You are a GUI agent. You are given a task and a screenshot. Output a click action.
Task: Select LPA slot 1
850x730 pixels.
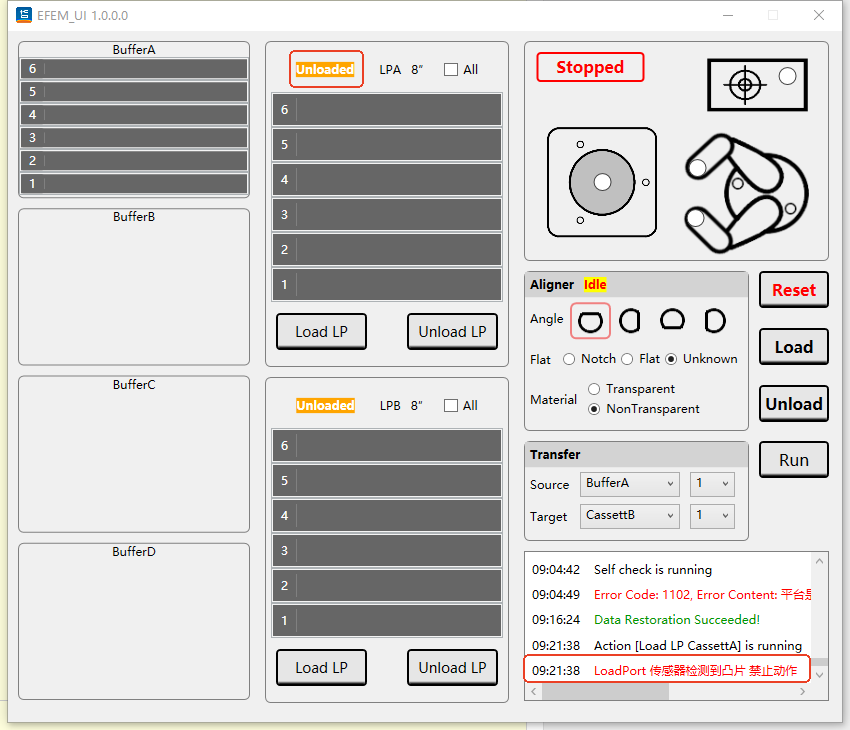tap(387, 285)
